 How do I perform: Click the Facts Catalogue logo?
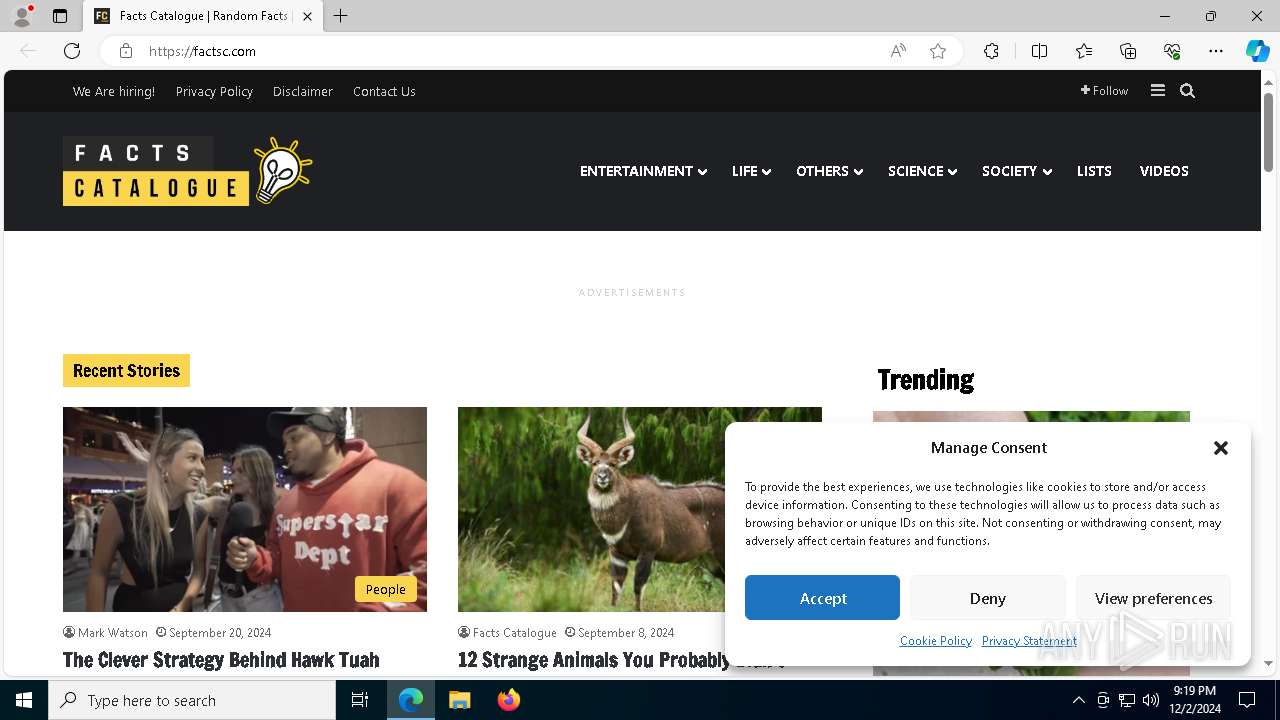point(188,171)
